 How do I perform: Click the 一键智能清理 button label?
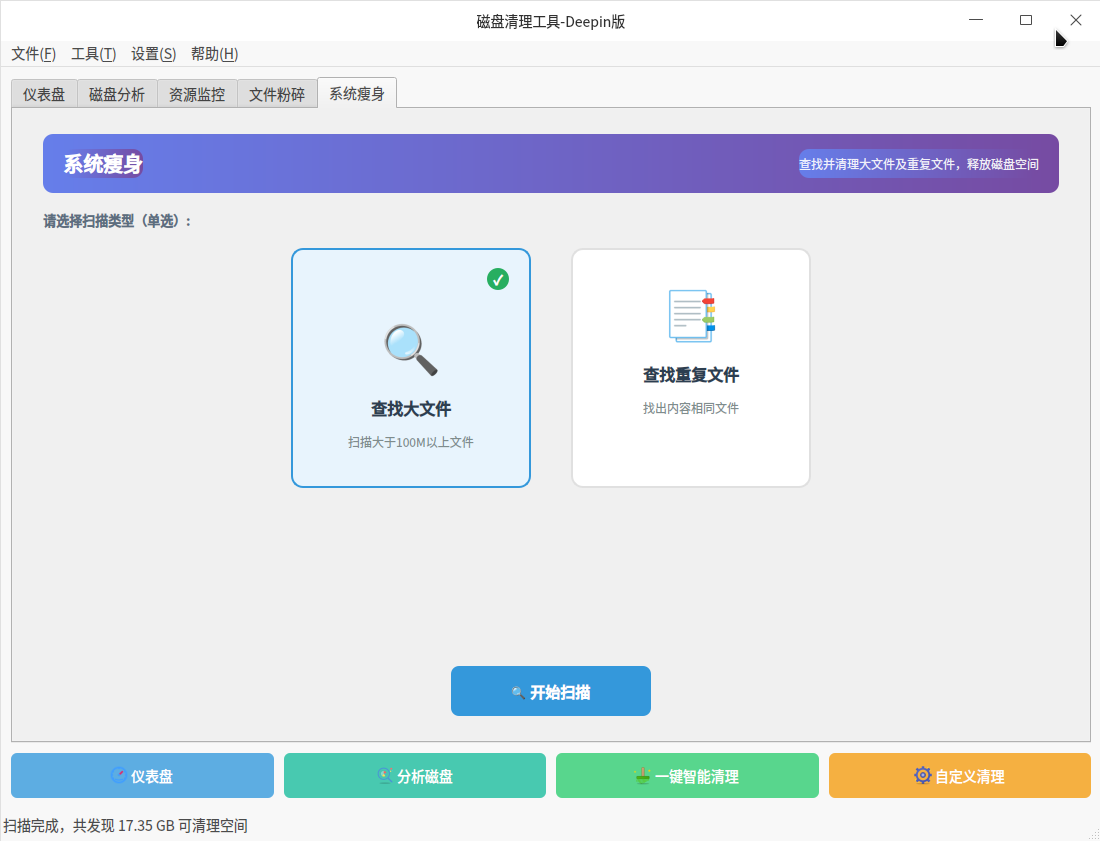[x=697, y=777]
